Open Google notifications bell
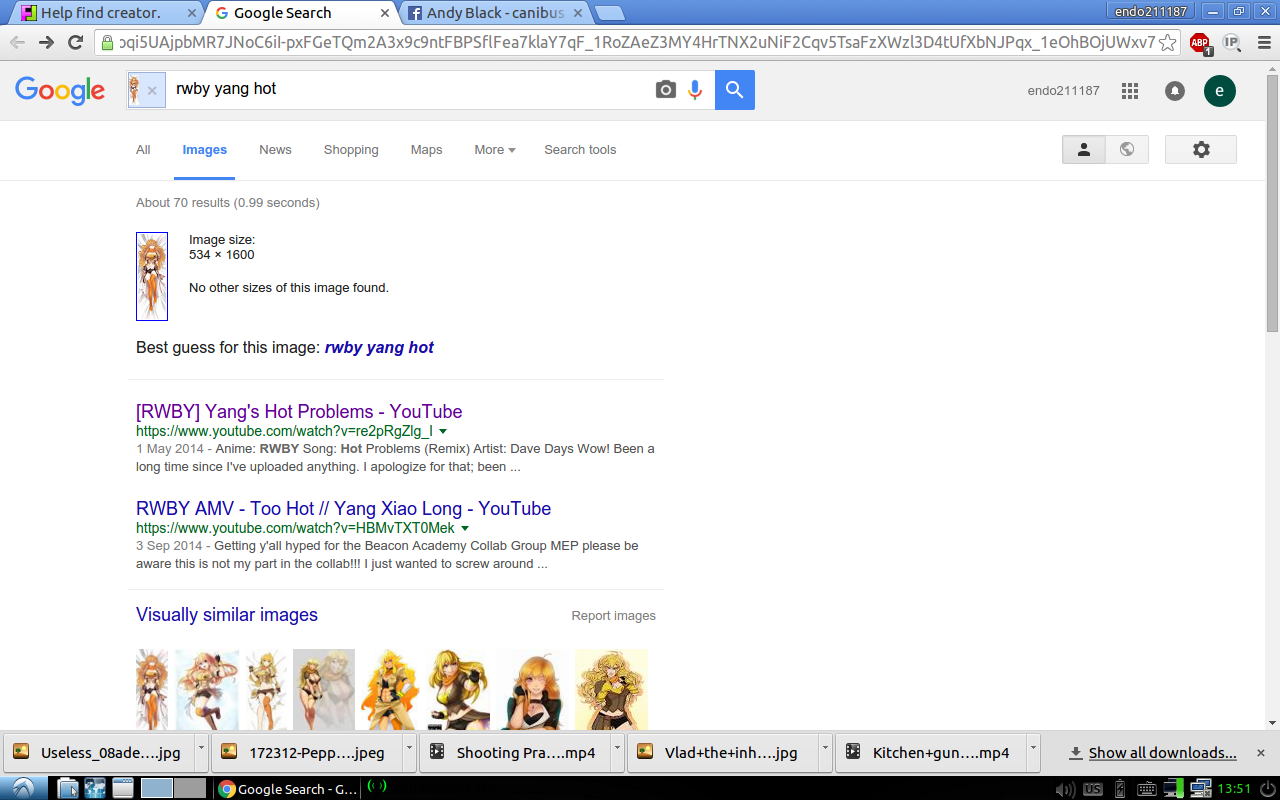Screen dimensions: 1280x800 (1175, 91)
